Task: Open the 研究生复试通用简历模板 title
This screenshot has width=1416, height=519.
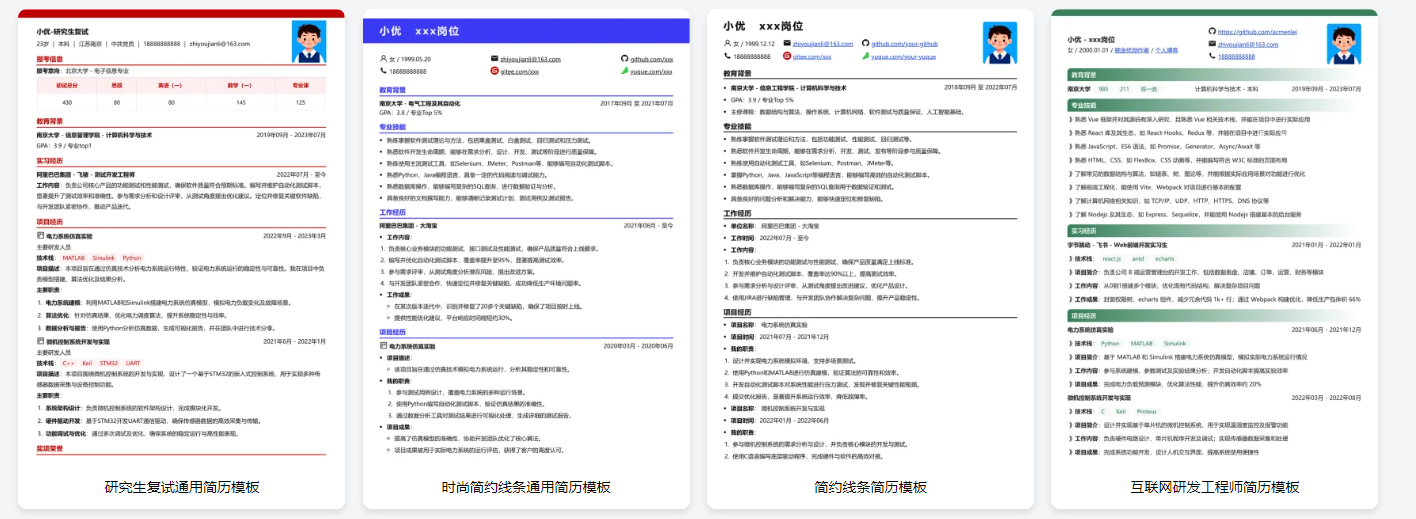Action: click(x=182, y=487)
